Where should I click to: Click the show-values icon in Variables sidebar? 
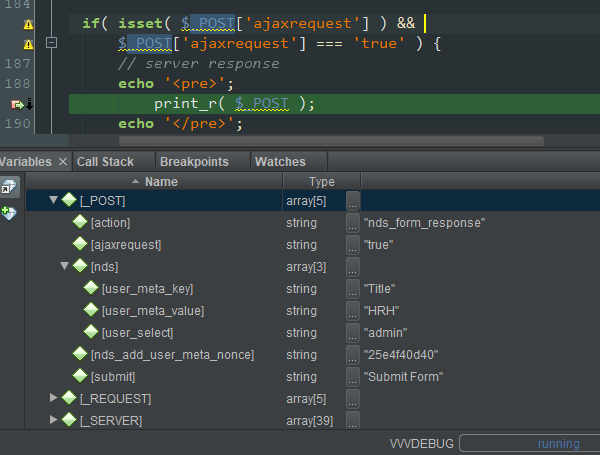click(9, 187)
